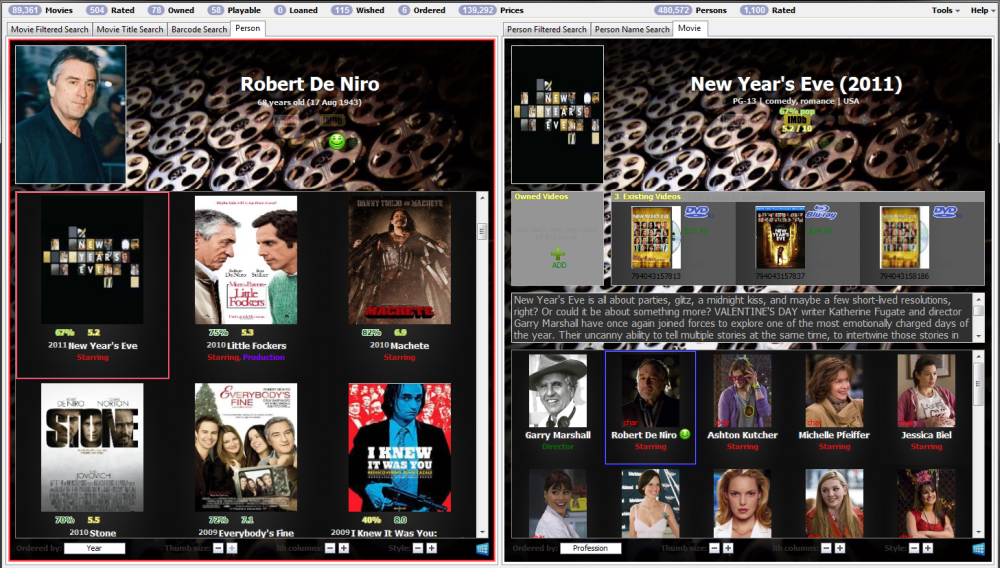Increase Nb columns in the Movie panel
1000x568 pixels.
tap(840, 548)
